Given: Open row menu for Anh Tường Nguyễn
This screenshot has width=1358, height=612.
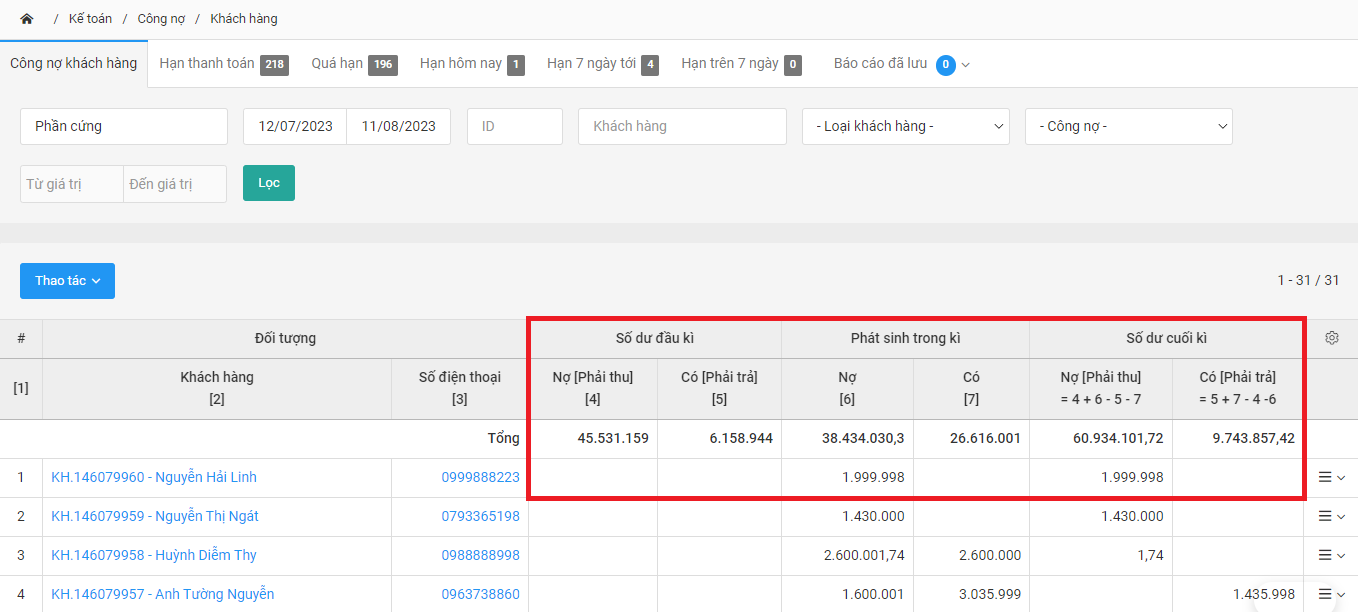Looking at the screenshot, I should coord(1331,594).
